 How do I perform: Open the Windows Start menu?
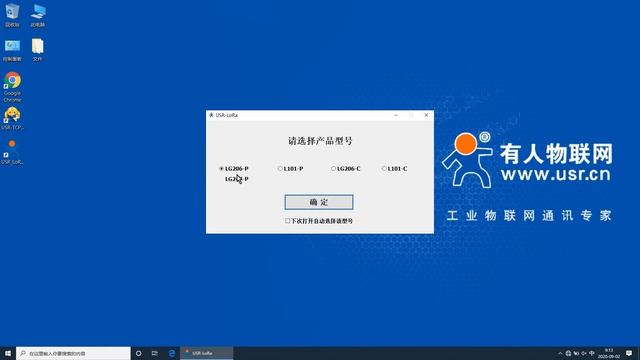tap(8, 353)
